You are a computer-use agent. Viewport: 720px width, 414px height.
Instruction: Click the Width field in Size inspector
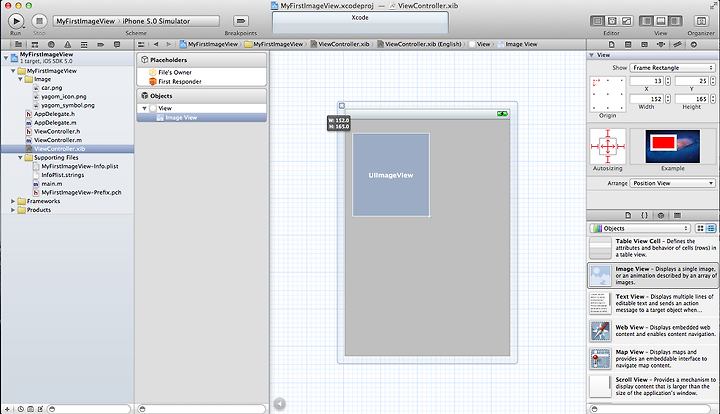tap(647, 99)
